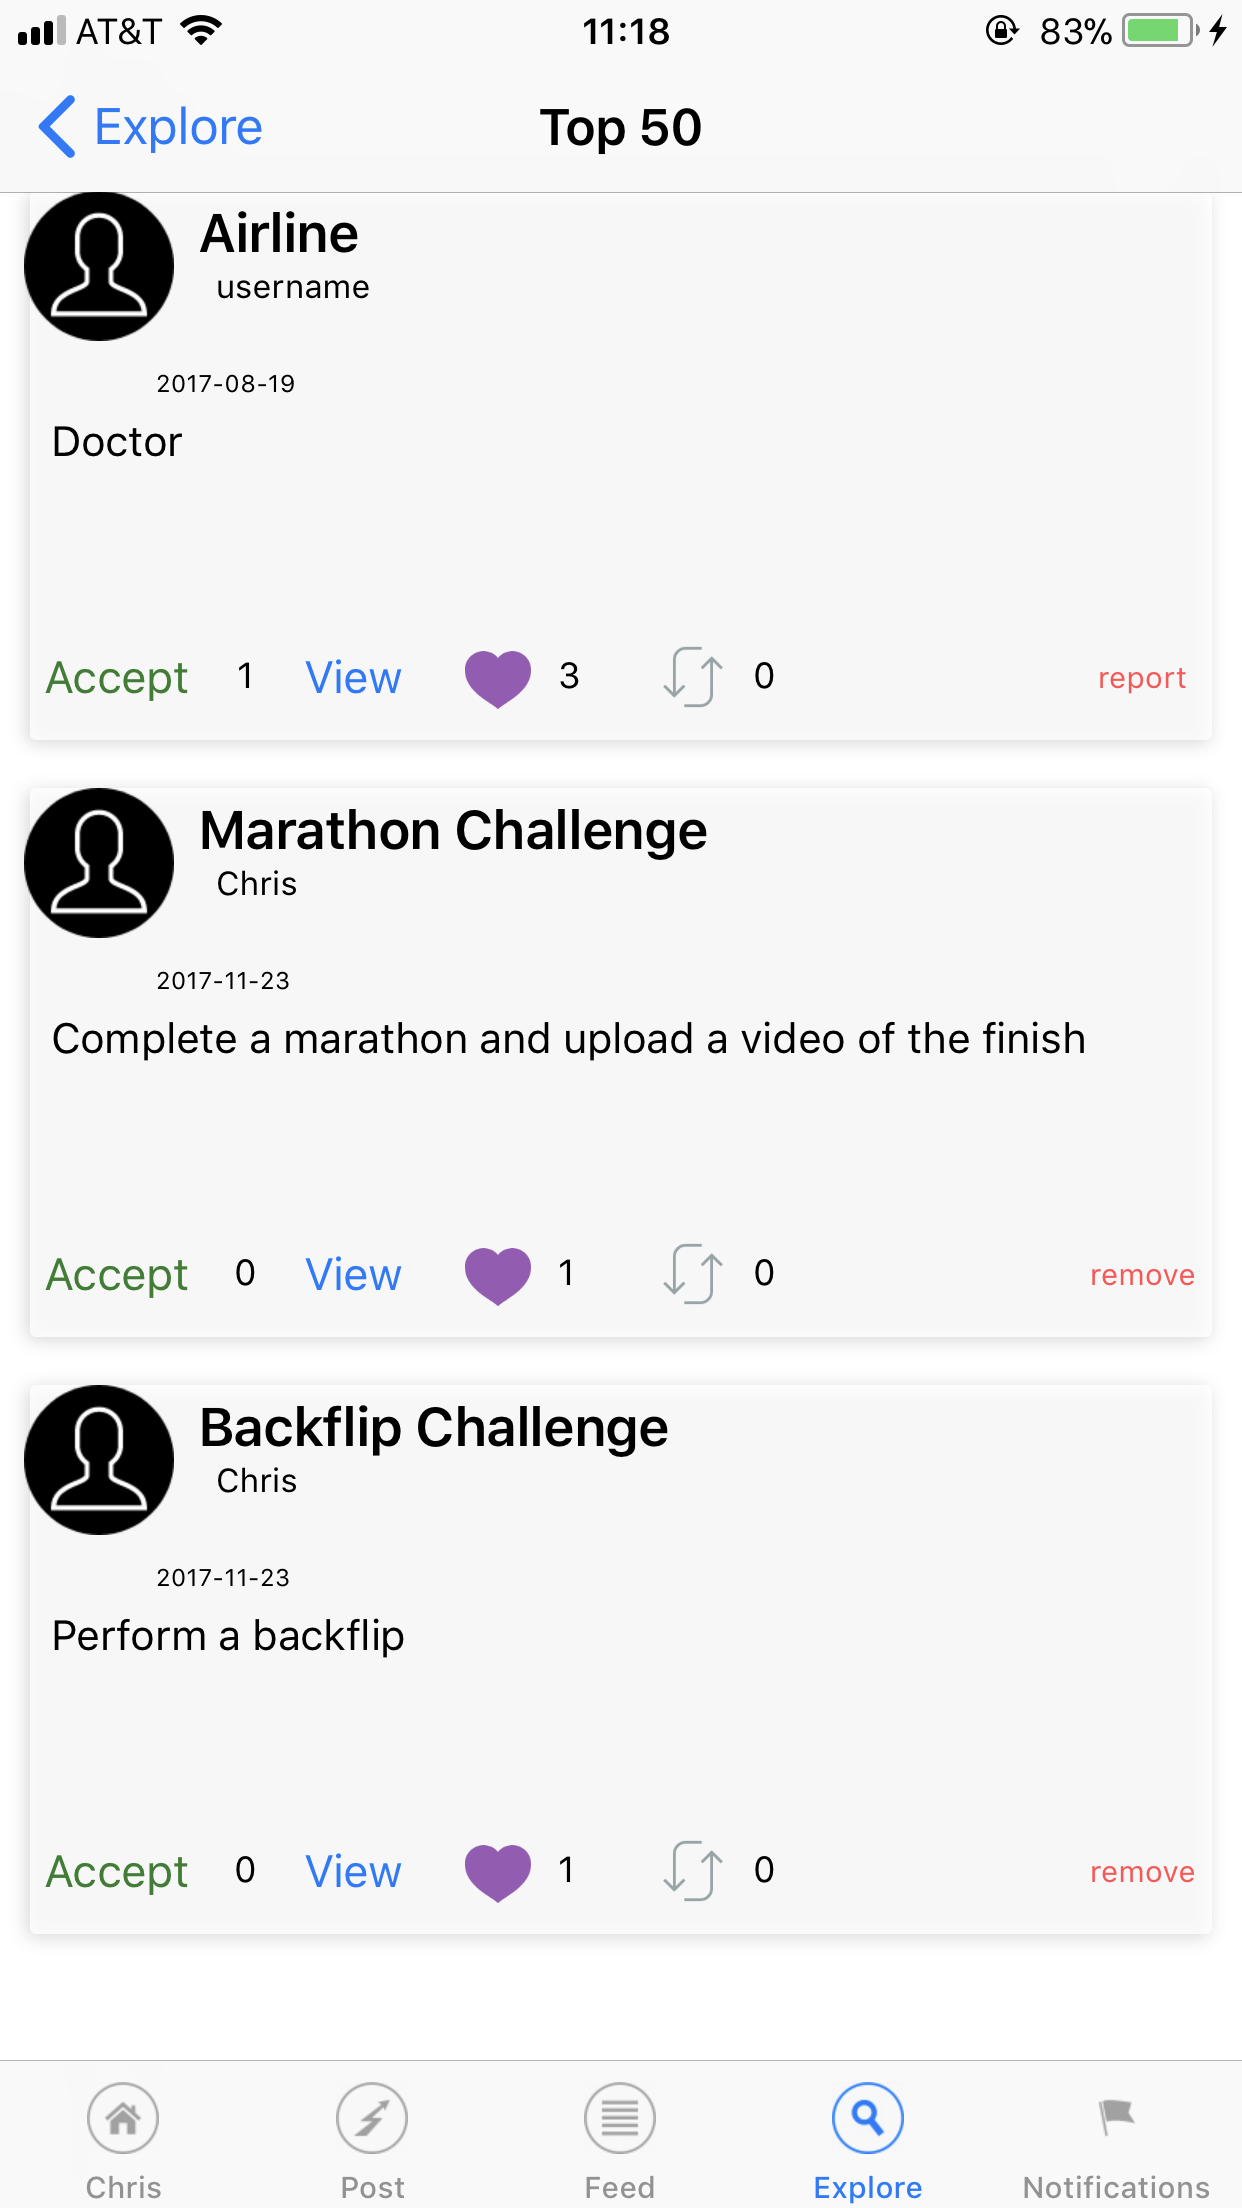Image resolution: width=1242 pixels, height=2208 pixels.
Task: Remove the Marathon Challenge post
Action: pos(1142,1275)
